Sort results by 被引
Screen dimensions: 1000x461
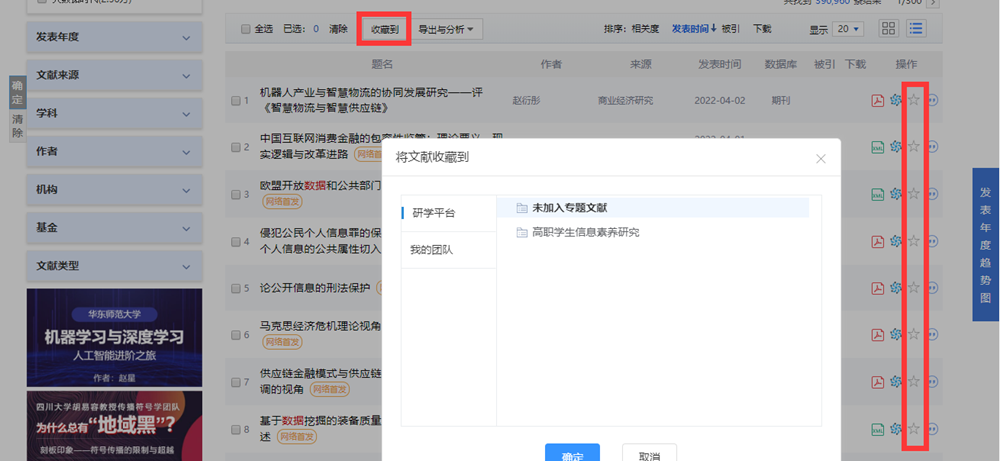pyautogui.click(x=731, y=29)
